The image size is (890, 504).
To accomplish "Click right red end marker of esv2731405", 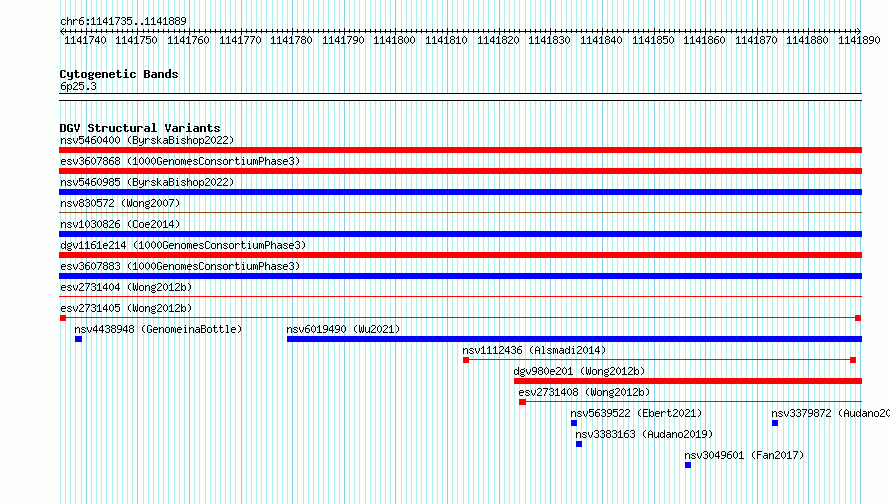I will (858, 318).
